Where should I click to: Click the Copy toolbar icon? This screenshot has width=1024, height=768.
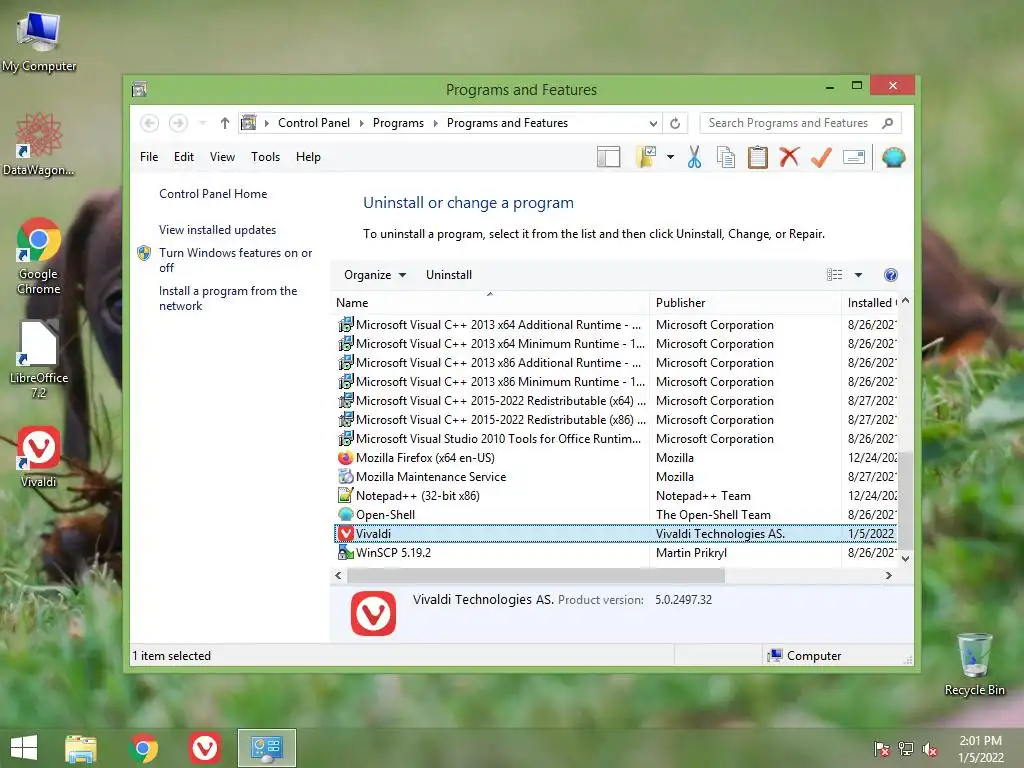[726, 157]
